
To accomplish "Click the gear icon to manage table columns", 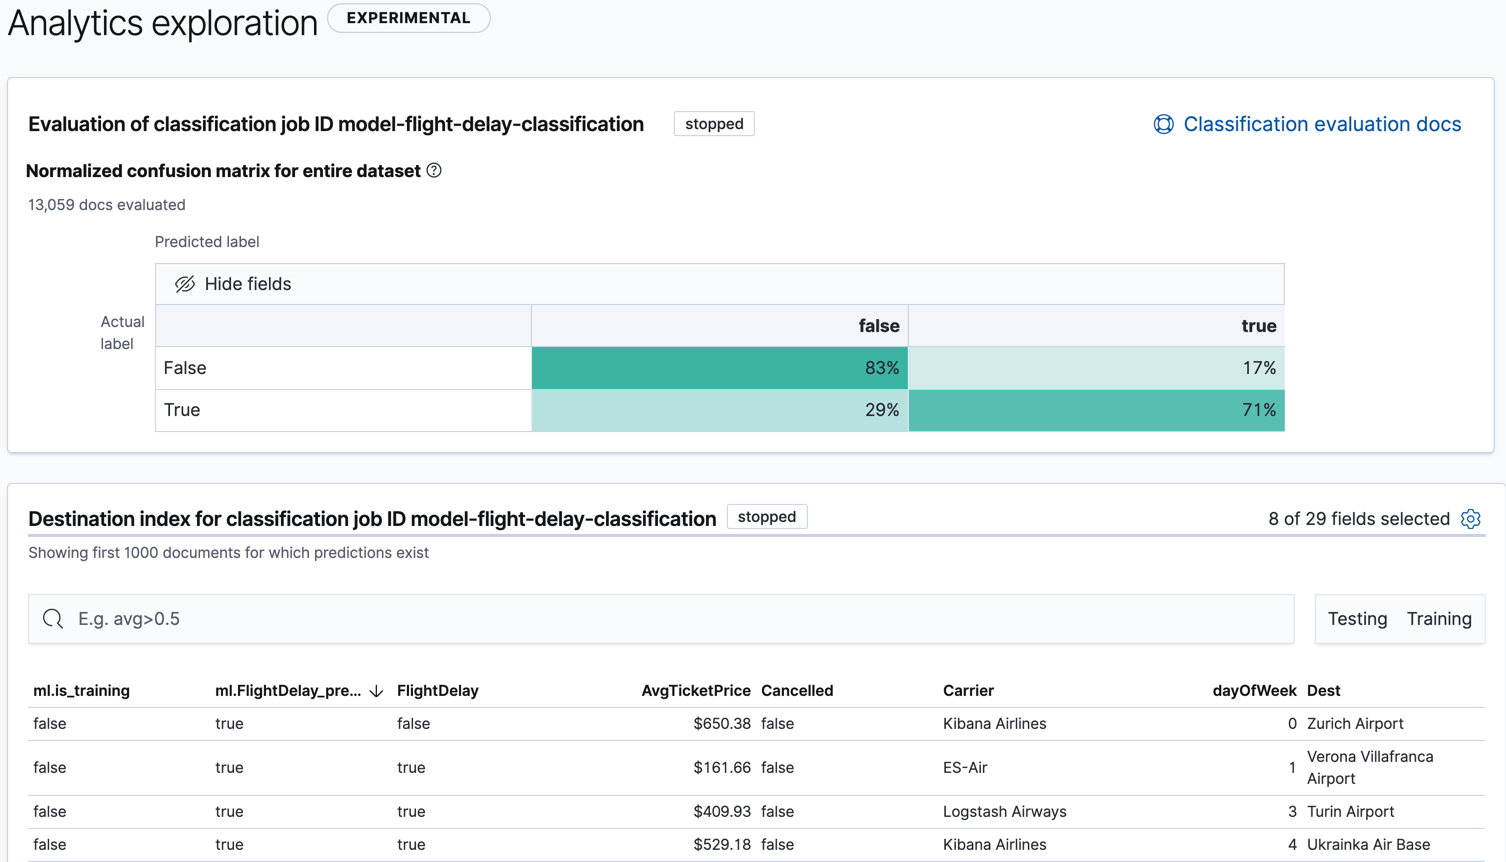I will 1470,519.
